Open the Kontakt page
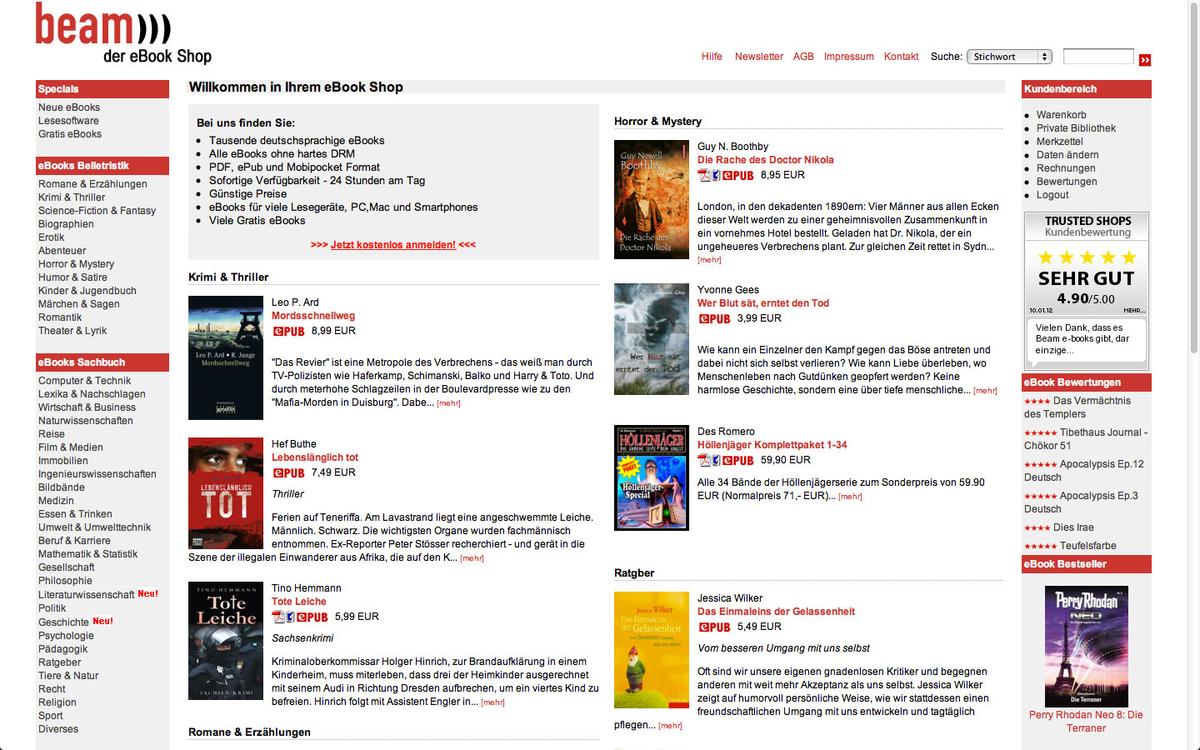The image size is (1200, 750). (x=901, y=57)
